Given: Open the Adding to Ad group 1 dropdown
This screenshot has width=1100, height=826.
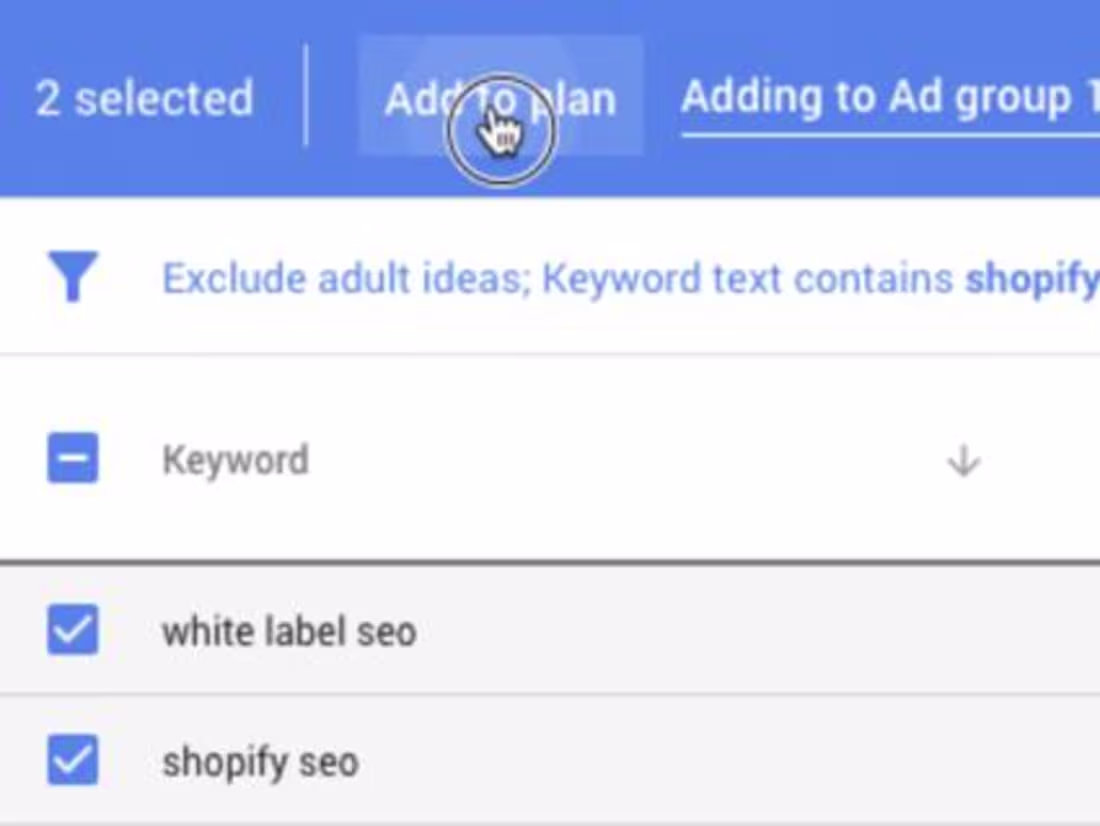Looking at the screenshot, I should [888, 97].
